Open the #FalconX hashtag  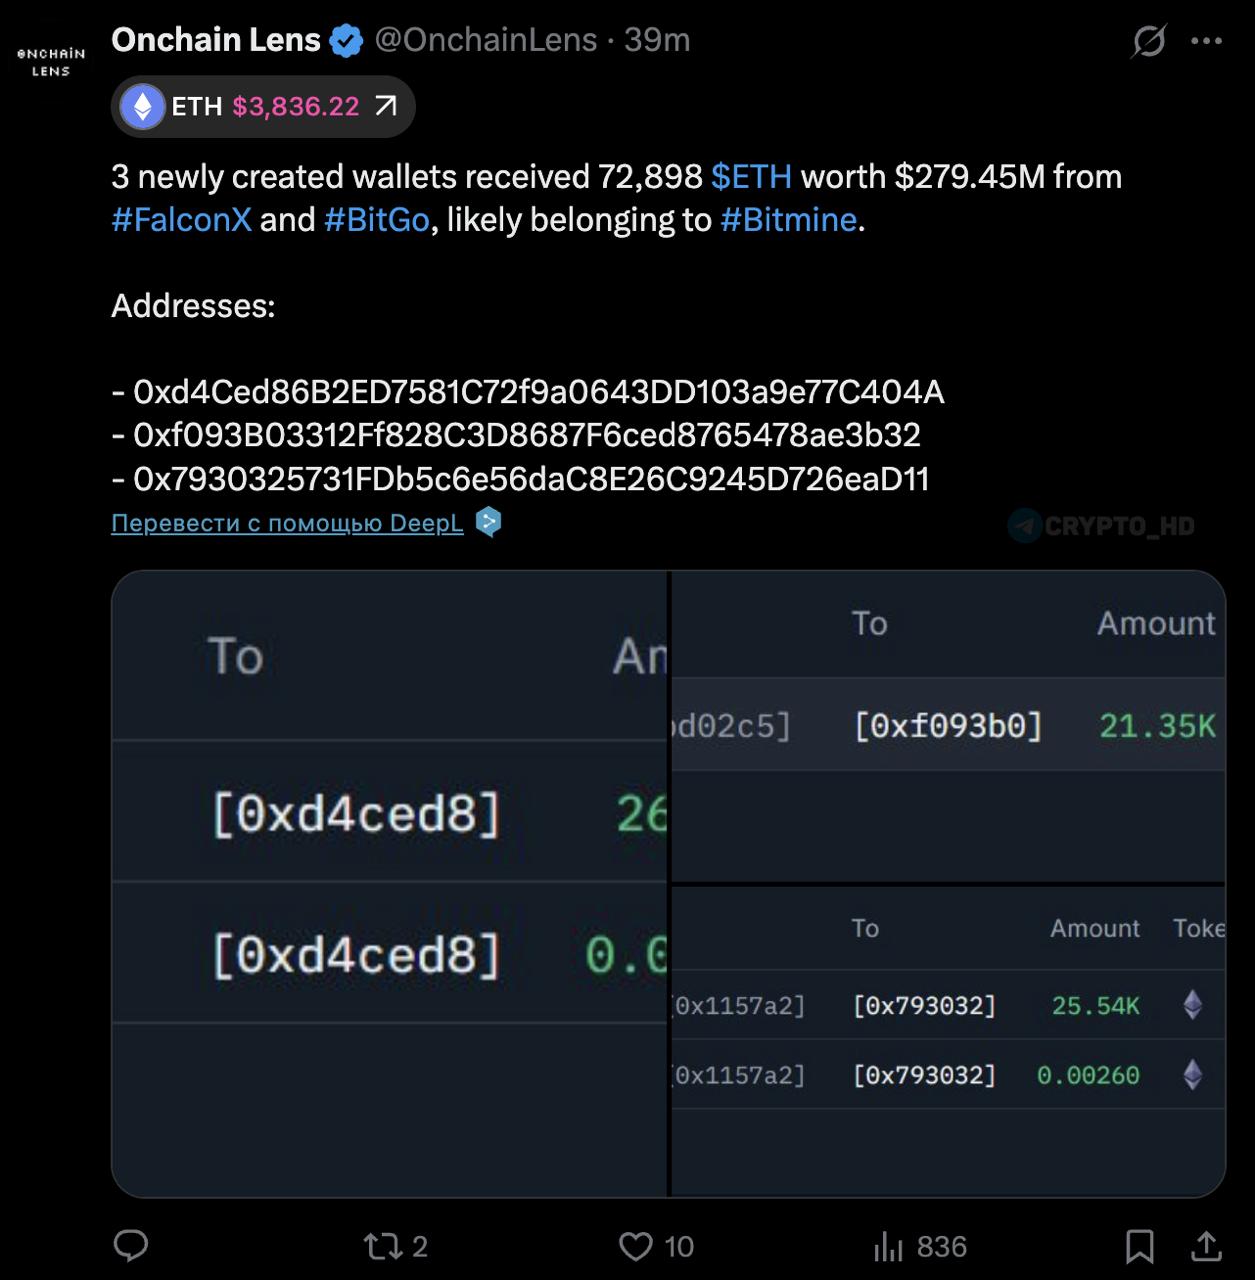point(181,220)
